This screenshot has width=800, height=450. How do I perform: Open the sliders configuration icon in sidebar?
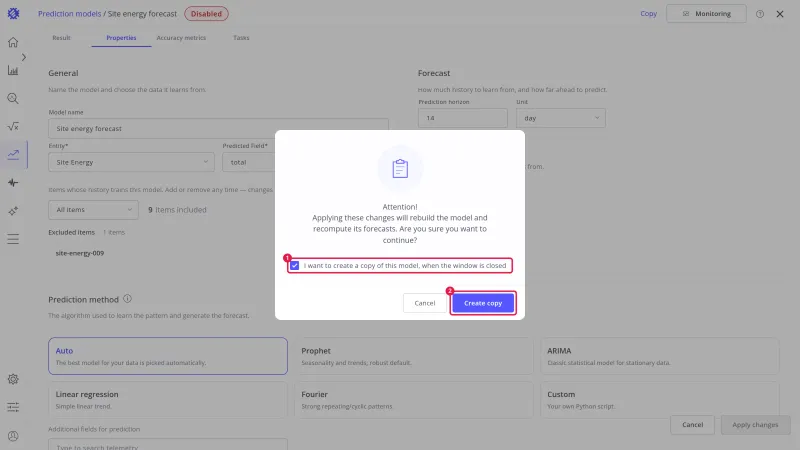pos(13,407)
